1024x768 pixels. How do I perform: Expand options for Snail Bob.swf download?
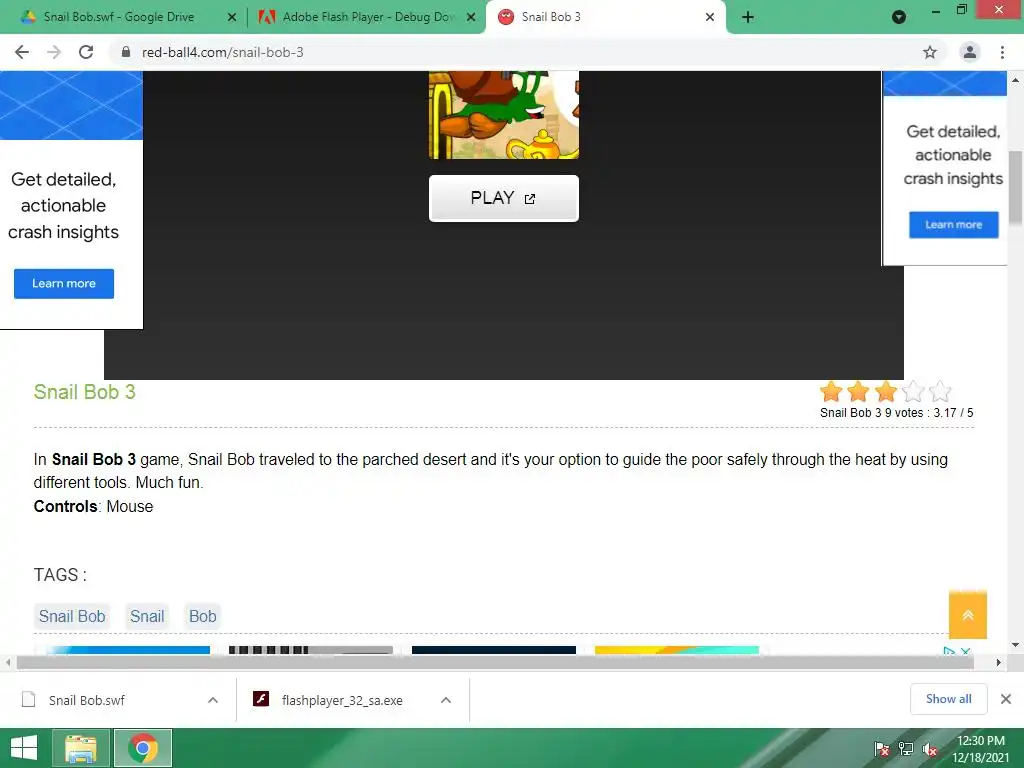213,700
